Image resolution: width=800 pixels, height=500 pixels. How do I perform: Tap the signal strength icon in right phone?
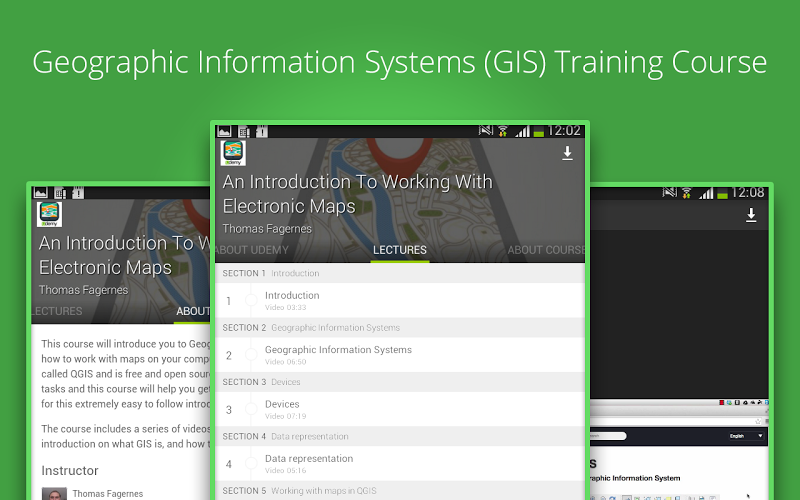(706, 194)
